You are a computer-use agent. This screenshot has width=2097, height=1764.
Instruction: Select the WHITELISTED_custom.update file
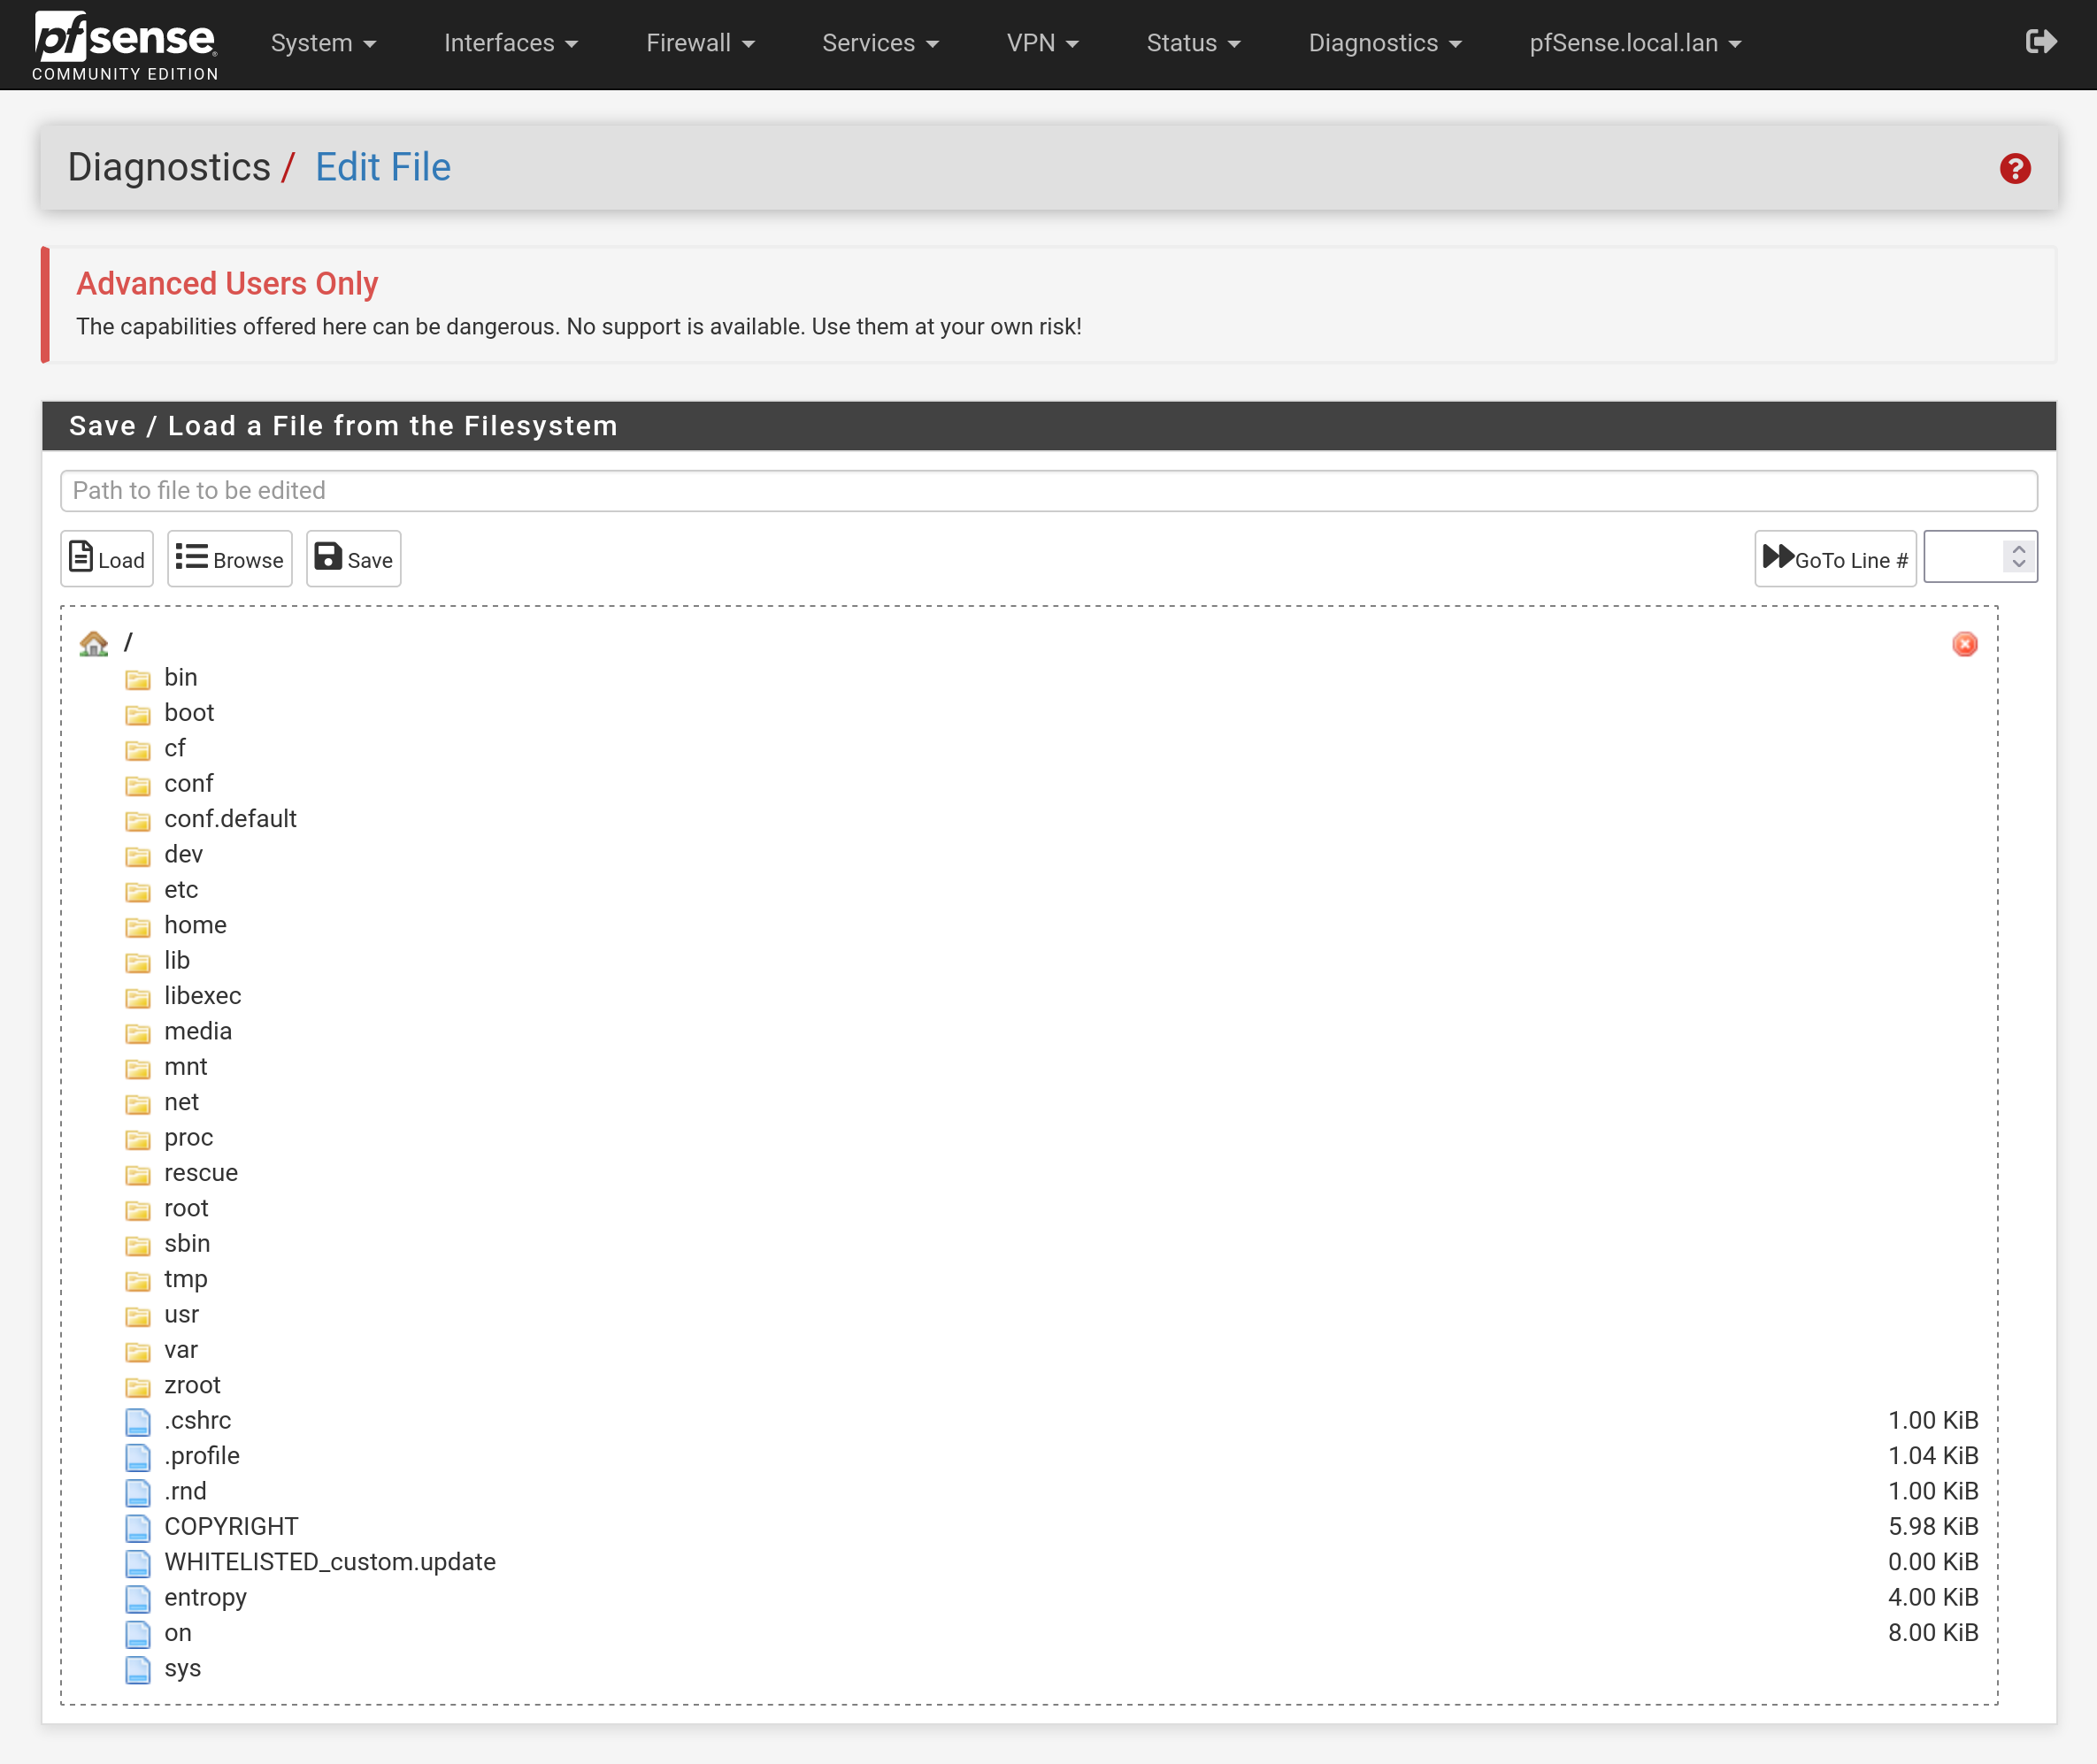330,1562
